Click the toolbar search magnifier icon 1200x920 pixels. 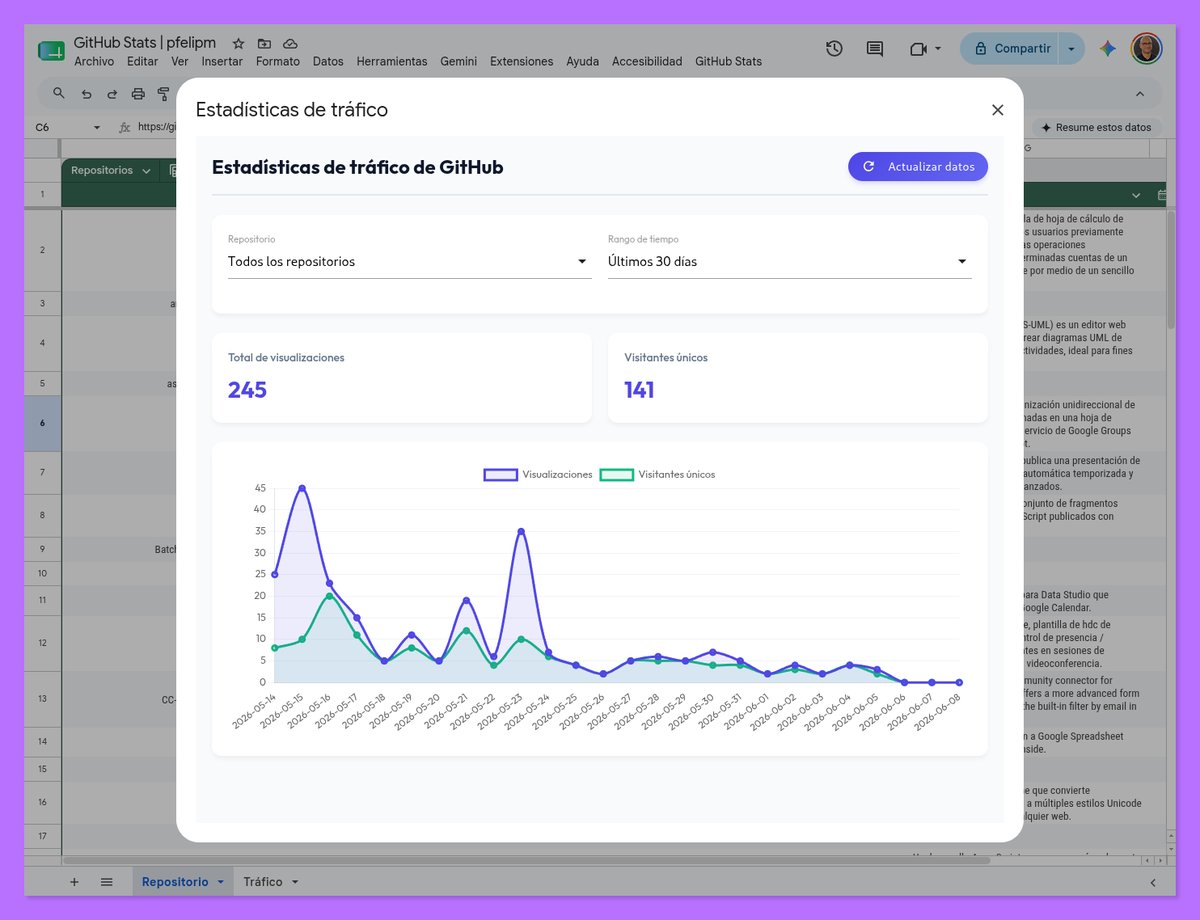click(x=59, y=93)
